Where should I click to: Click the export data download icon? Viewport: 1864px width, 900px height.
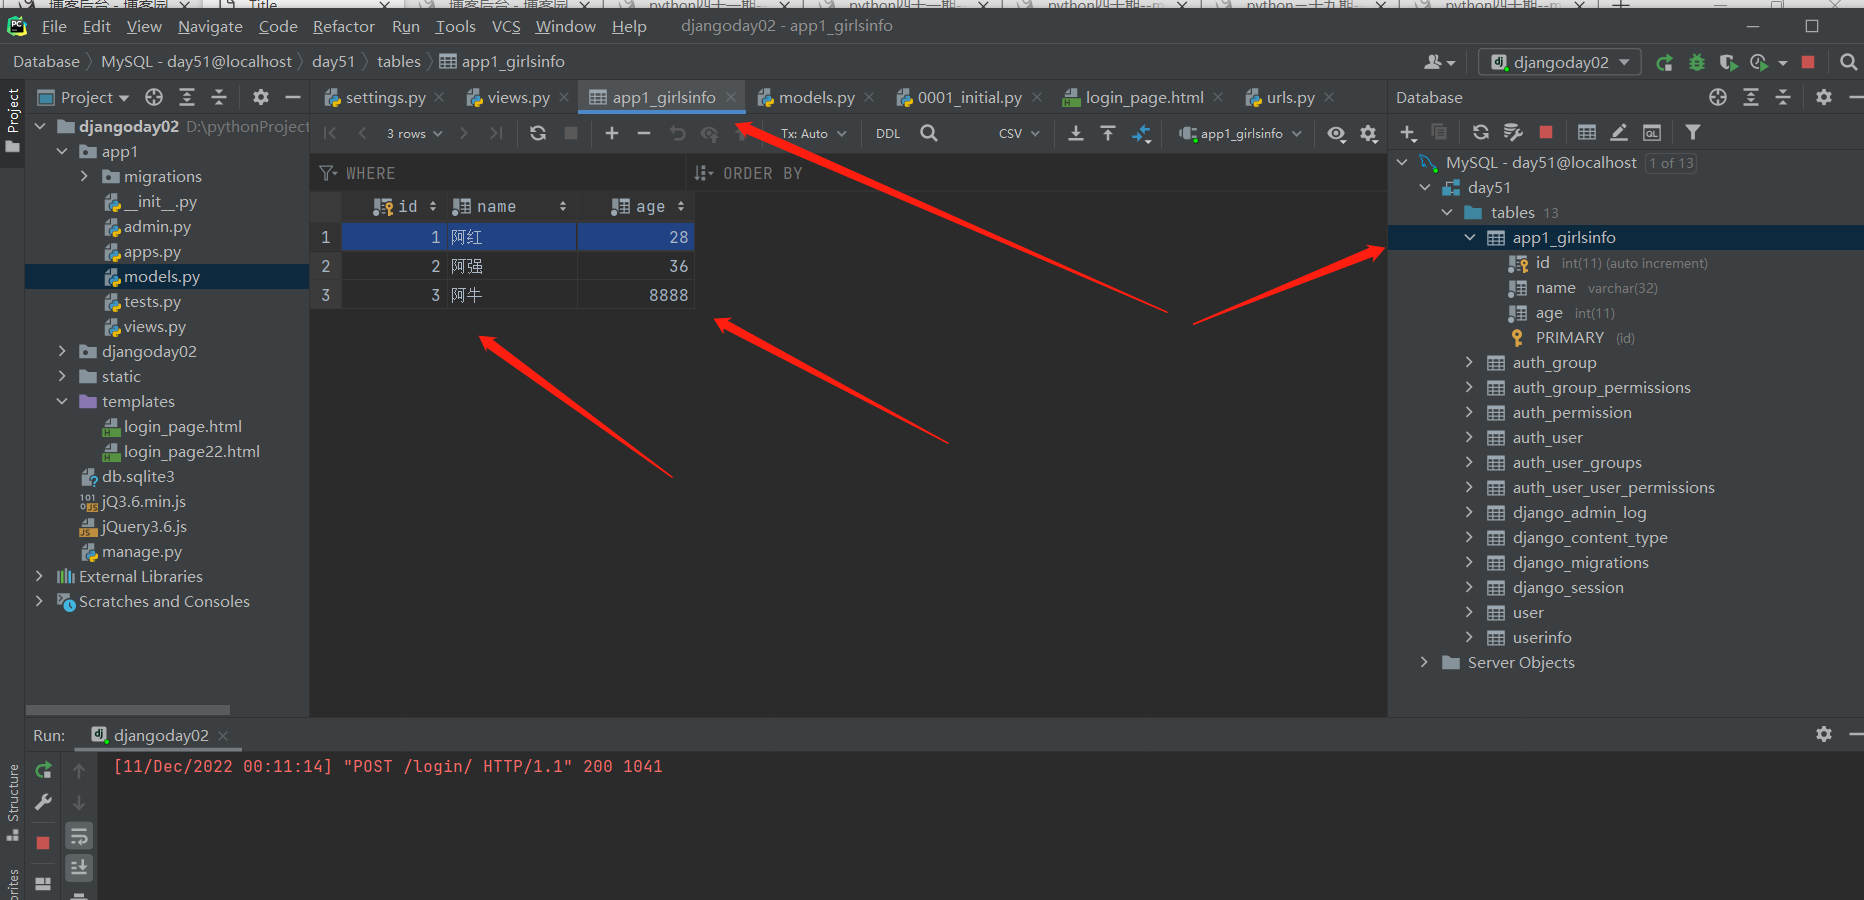coord(1076,133)
